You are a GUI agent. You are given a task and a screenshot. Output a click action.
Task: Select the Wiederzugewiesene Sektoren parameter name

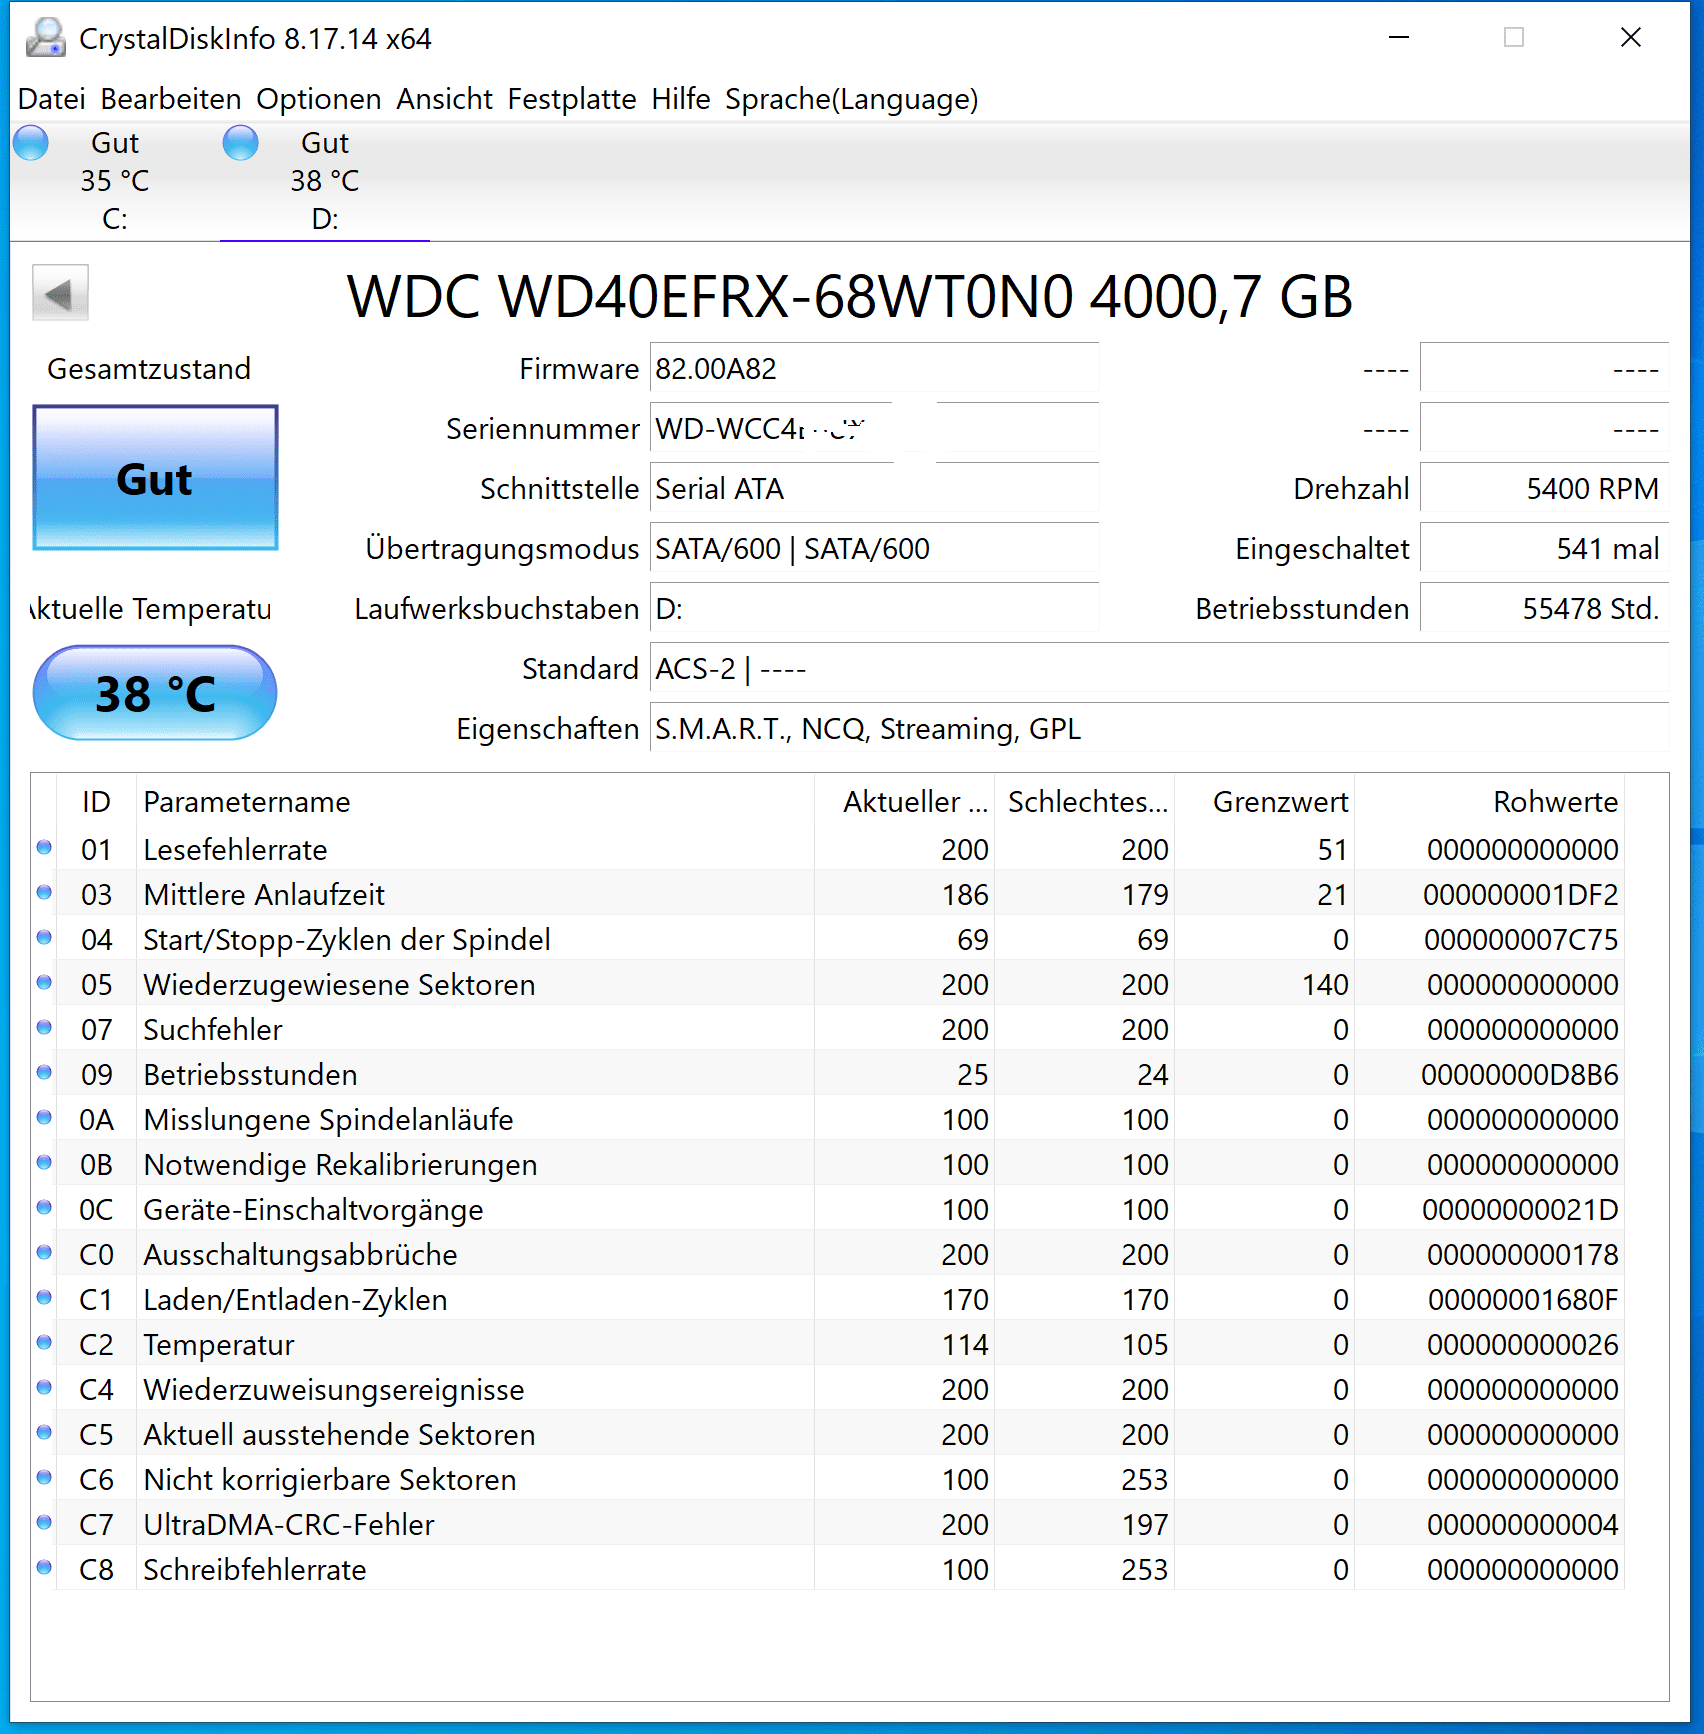340,985
